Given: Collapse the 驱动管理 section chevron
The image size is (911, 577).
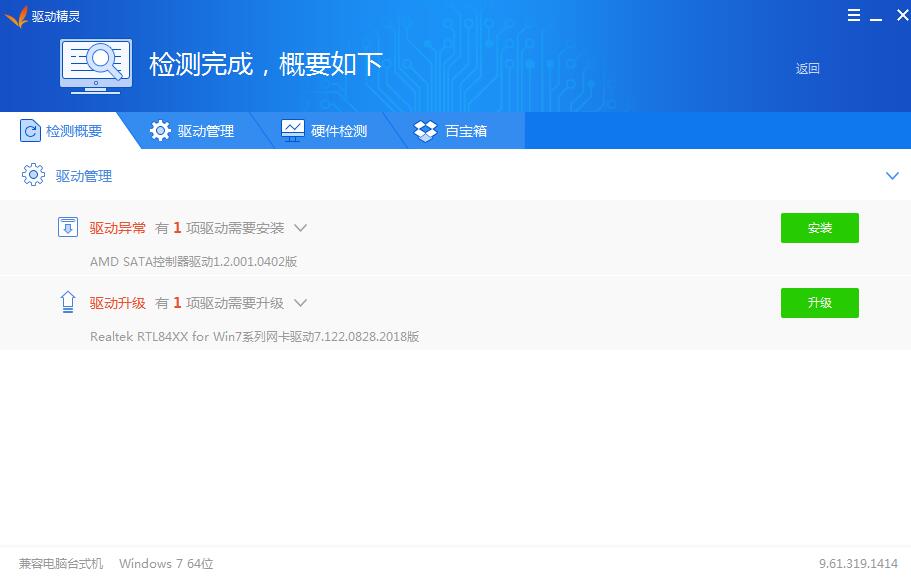Looking at the screenshot, I should 892,175.
